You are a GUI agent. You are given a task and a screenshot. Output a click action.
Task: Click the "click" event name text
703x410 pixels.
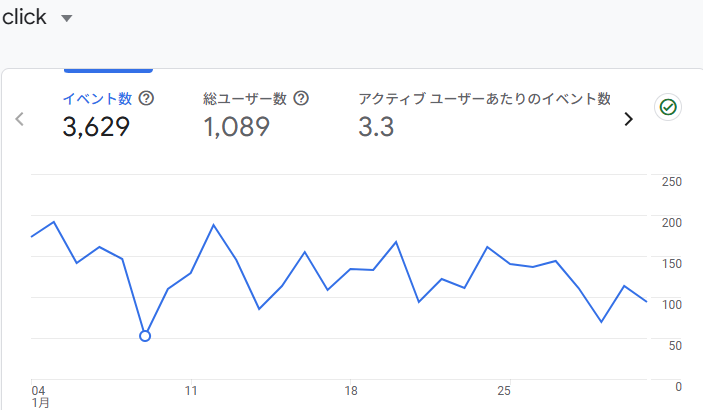click(x=25, y=18)
